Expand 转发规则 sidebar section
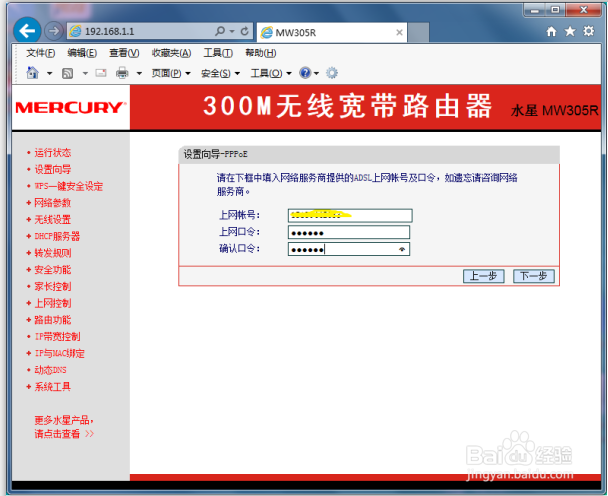 click(52, 253)
